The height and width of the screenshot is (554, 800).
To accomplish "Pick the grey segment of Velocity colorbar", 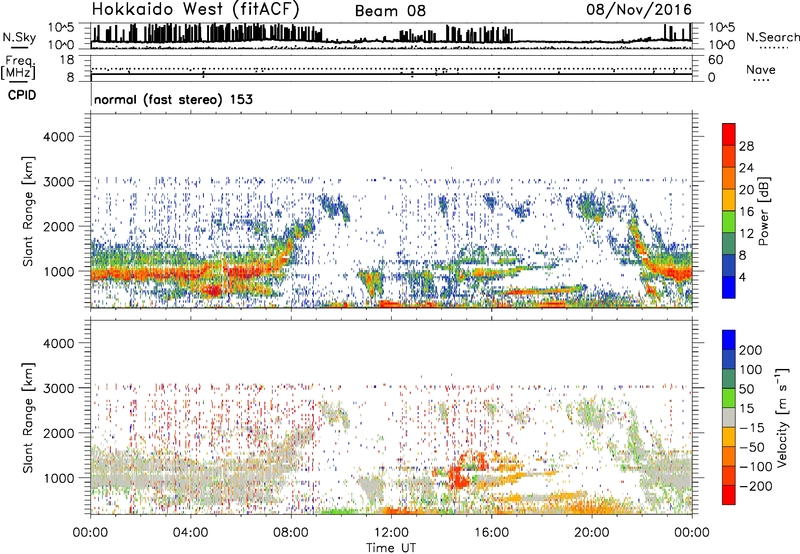I will [x=729, y=417].
